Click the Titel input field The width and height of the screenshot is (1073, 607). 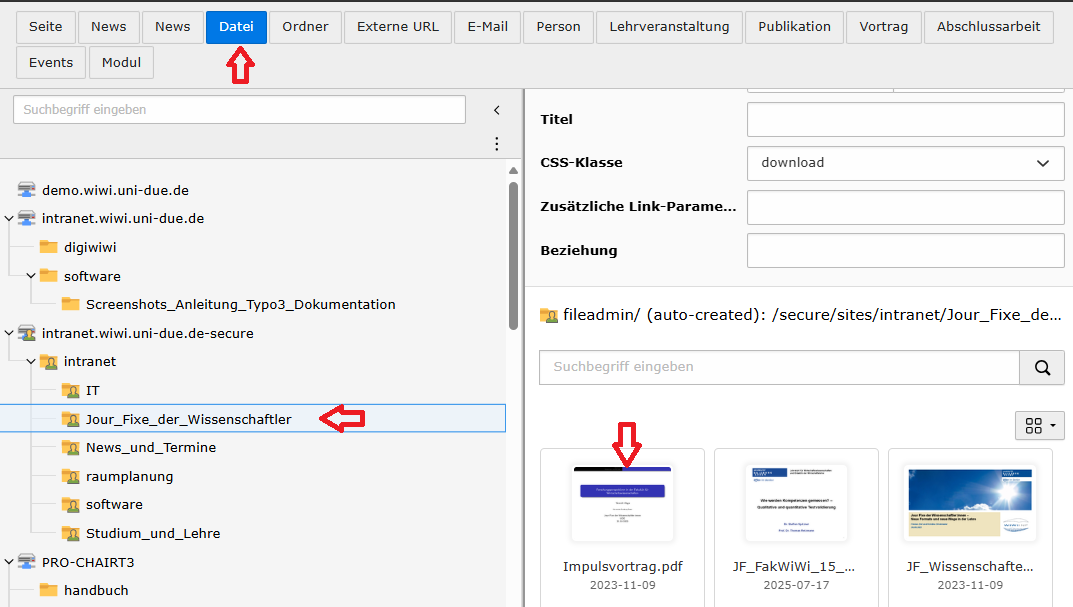905,120
